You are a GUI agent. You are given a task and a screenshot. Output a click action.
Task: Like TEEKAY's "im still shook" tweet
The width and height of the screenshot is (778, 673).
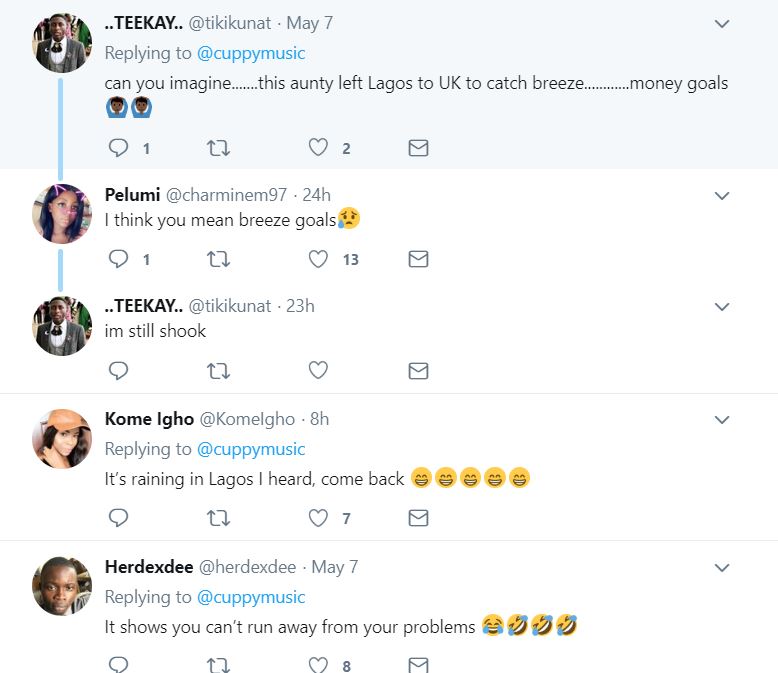(318, 370)
